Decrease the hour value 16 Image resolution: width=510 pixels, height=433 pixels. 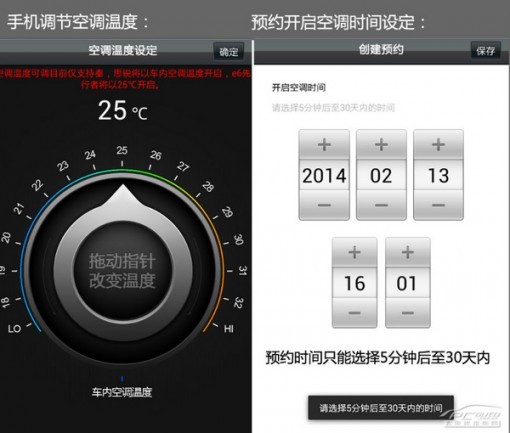point(354,313)
